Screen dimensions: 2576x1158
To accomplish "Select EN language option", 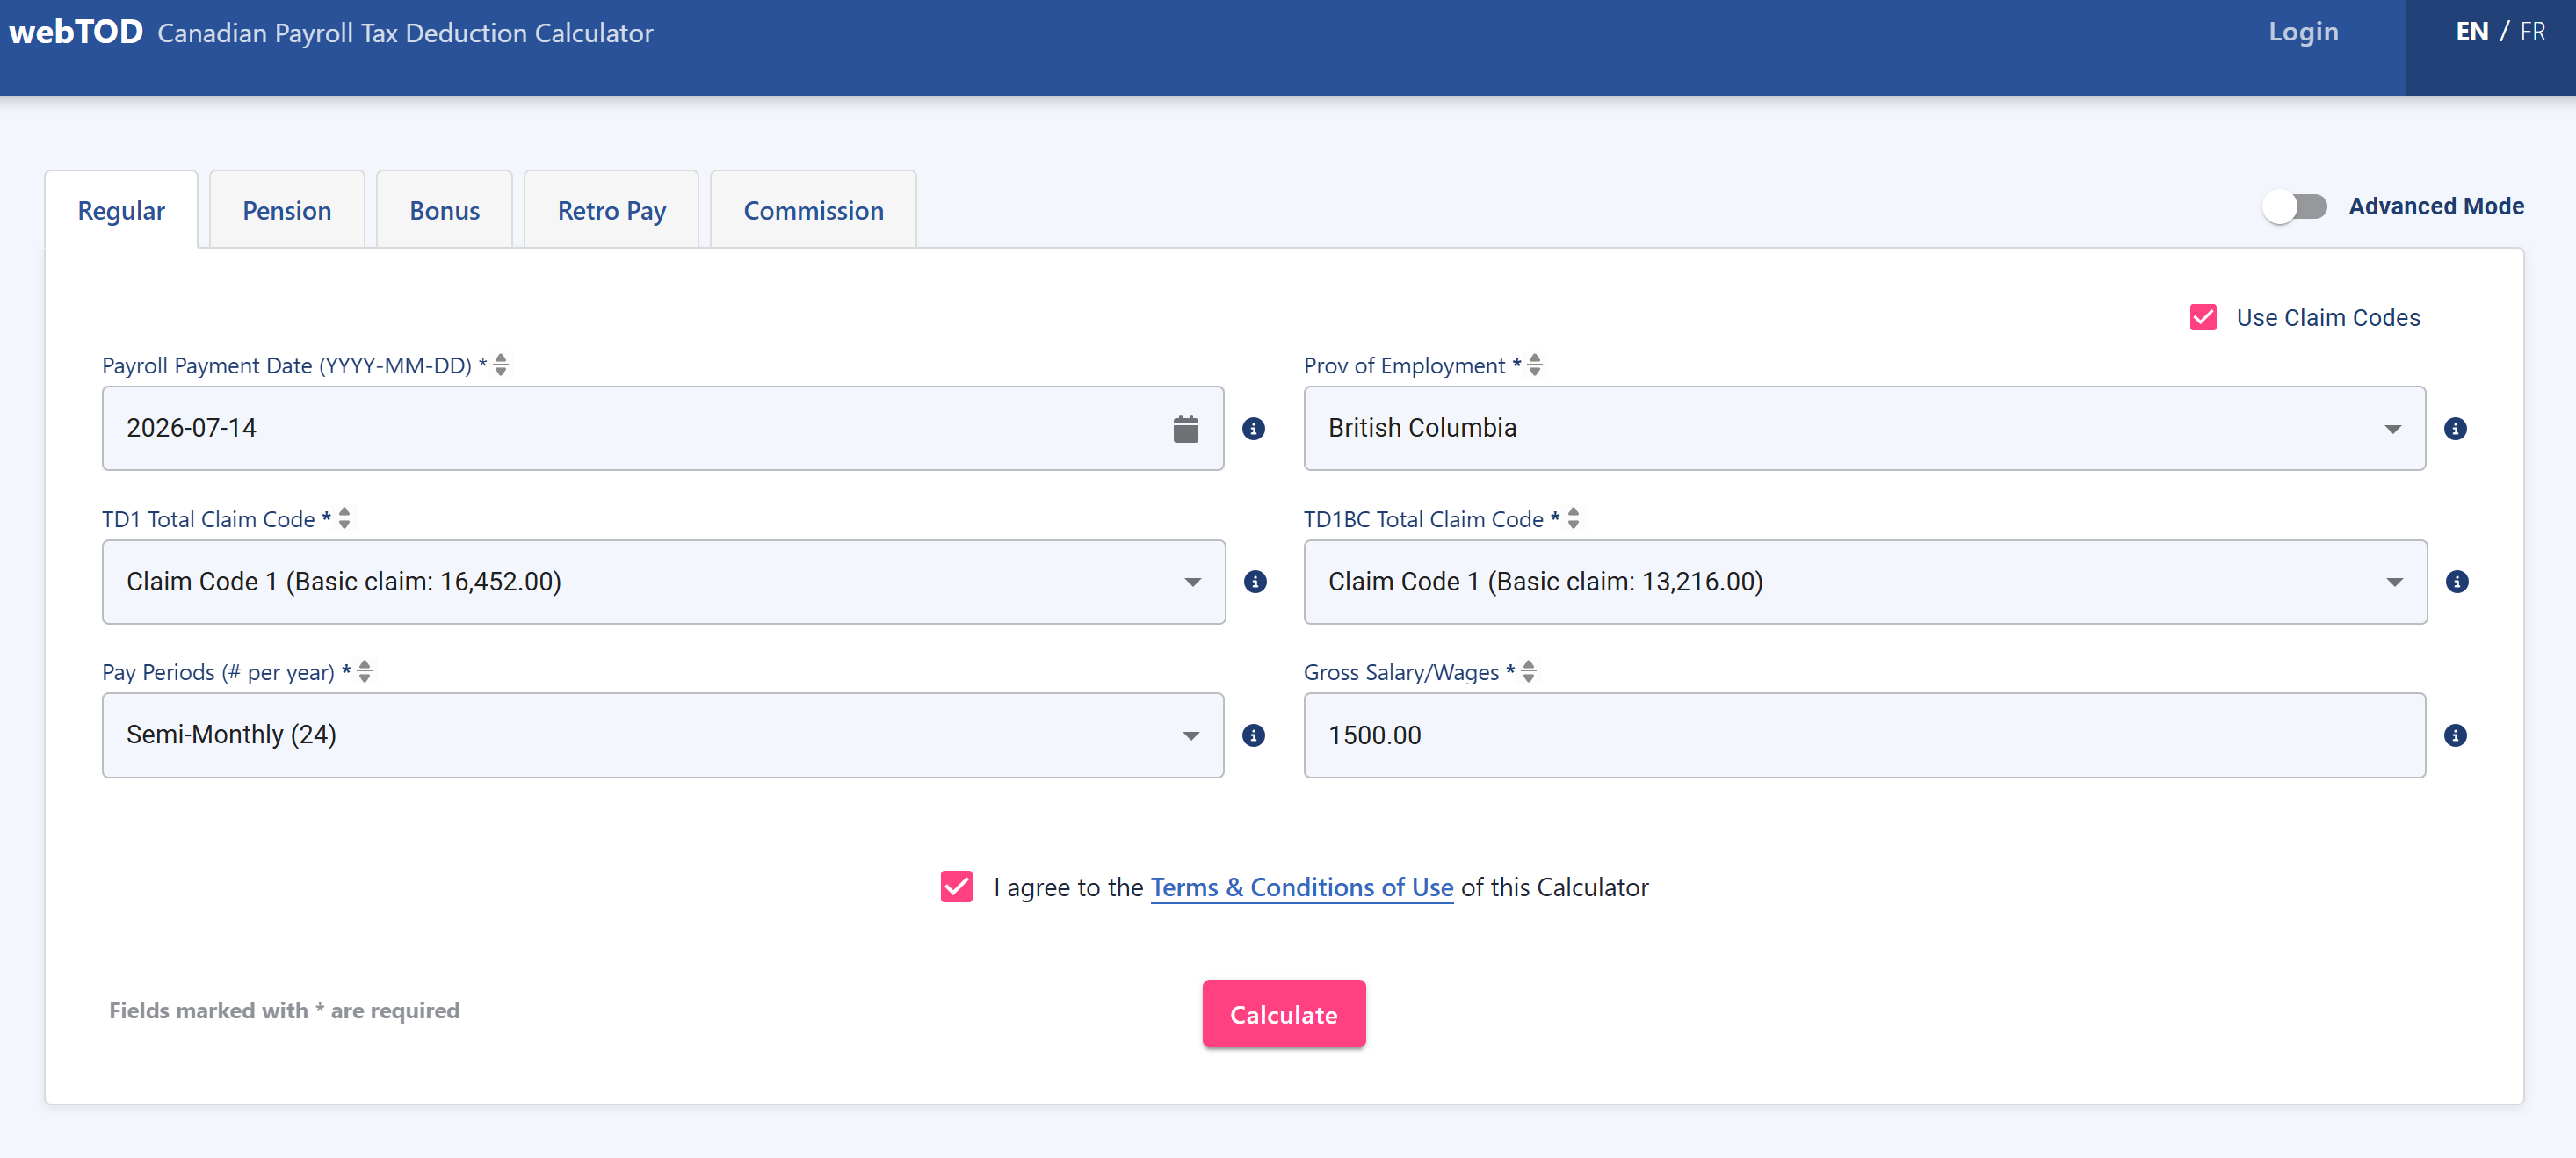I will click(x=2472, y=32).
